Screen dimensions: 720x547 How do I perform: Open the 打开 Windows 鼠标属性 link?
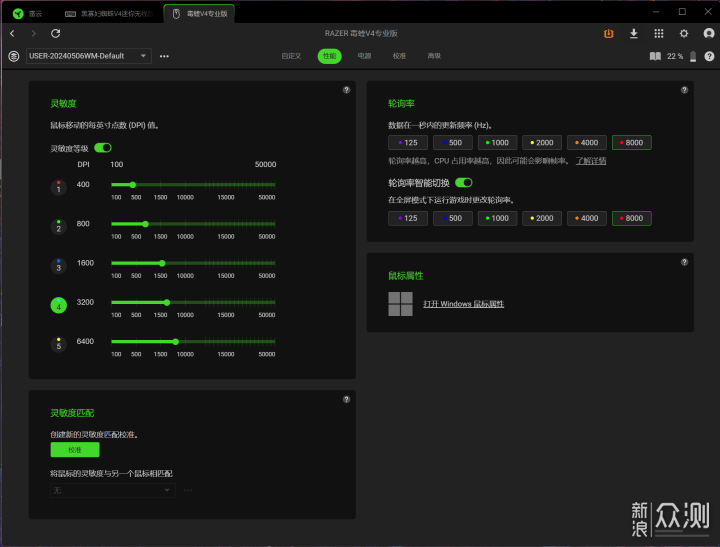coord(463,304)
